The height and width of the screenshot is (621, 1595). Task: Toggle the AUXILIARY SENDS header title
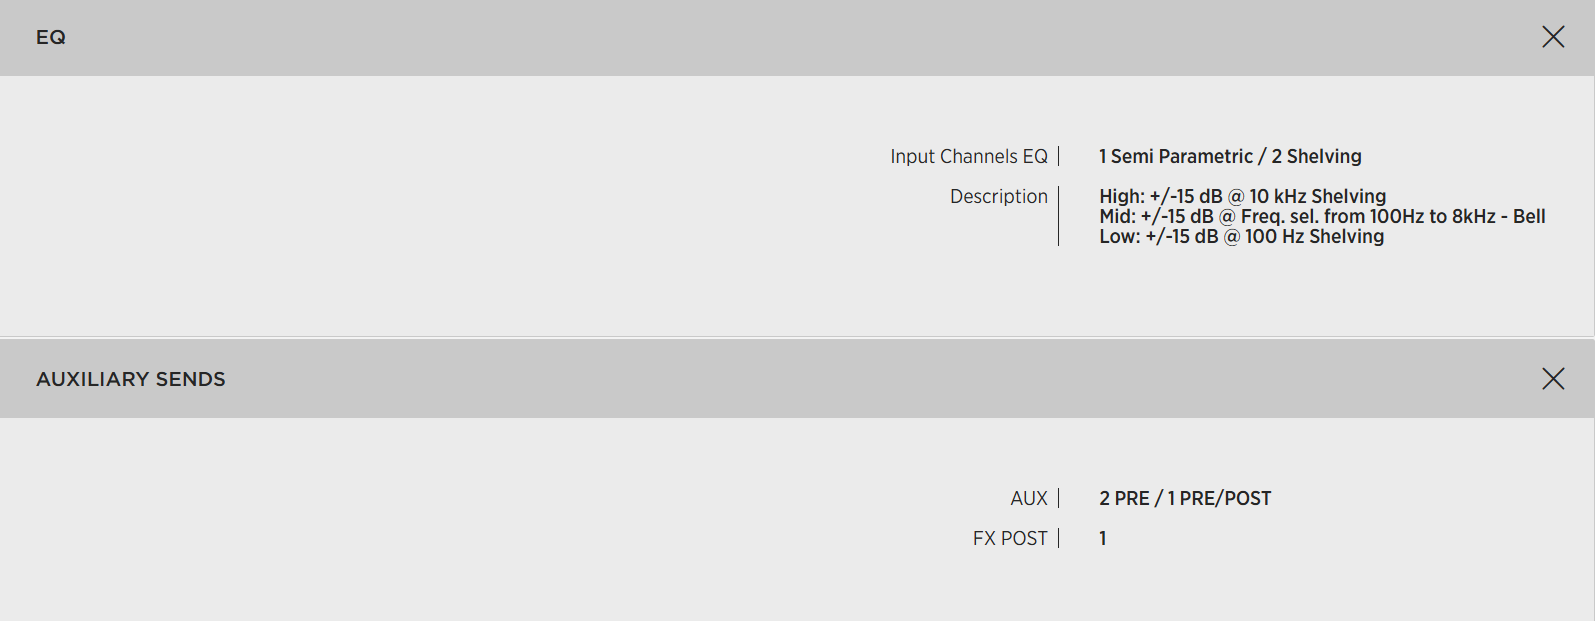(x=131, y=379)
